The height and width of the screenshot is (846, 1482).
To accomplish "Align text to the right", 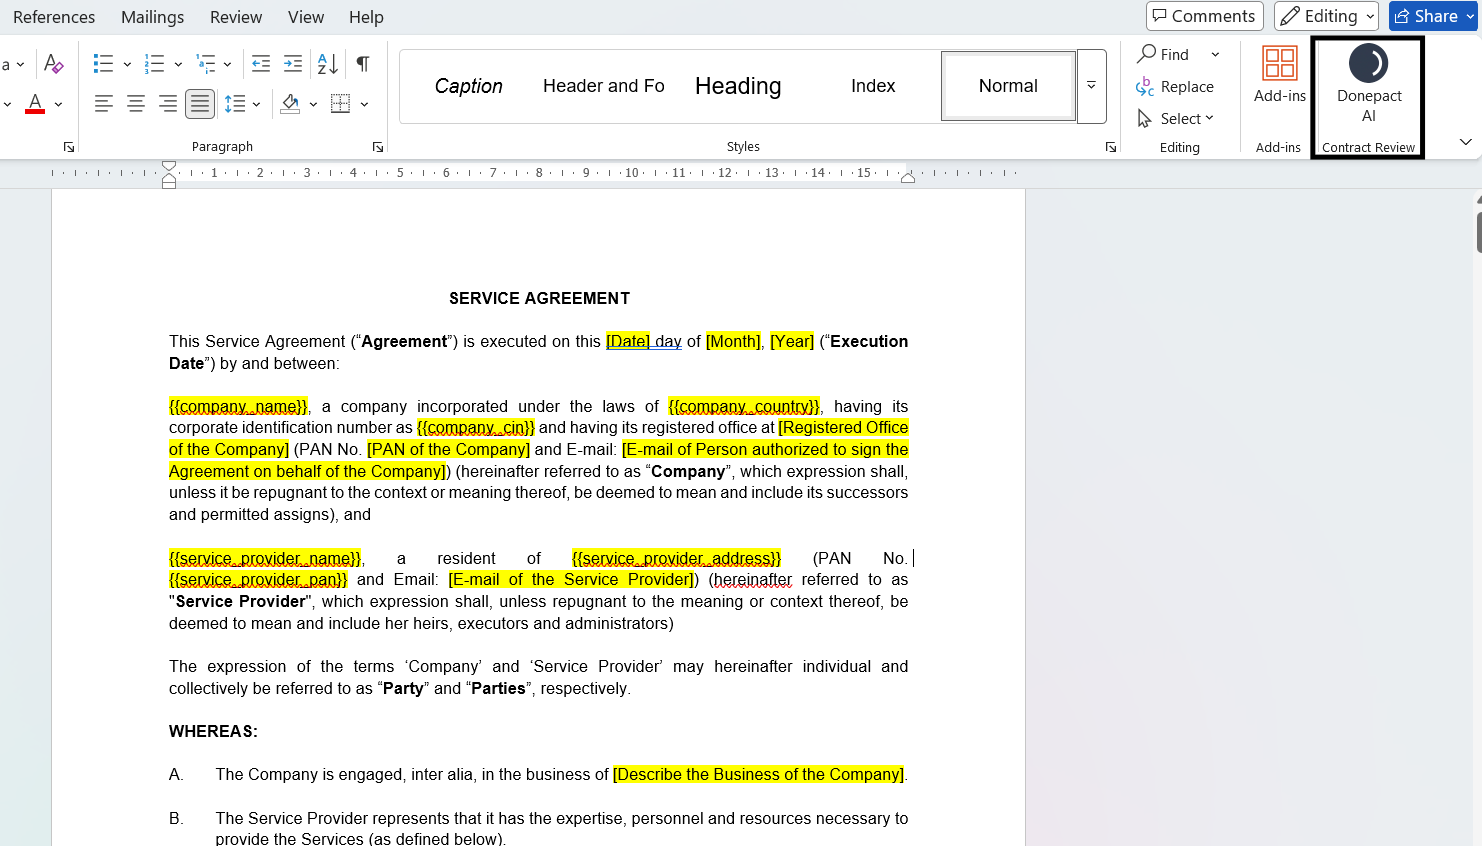I will (167, 103).
